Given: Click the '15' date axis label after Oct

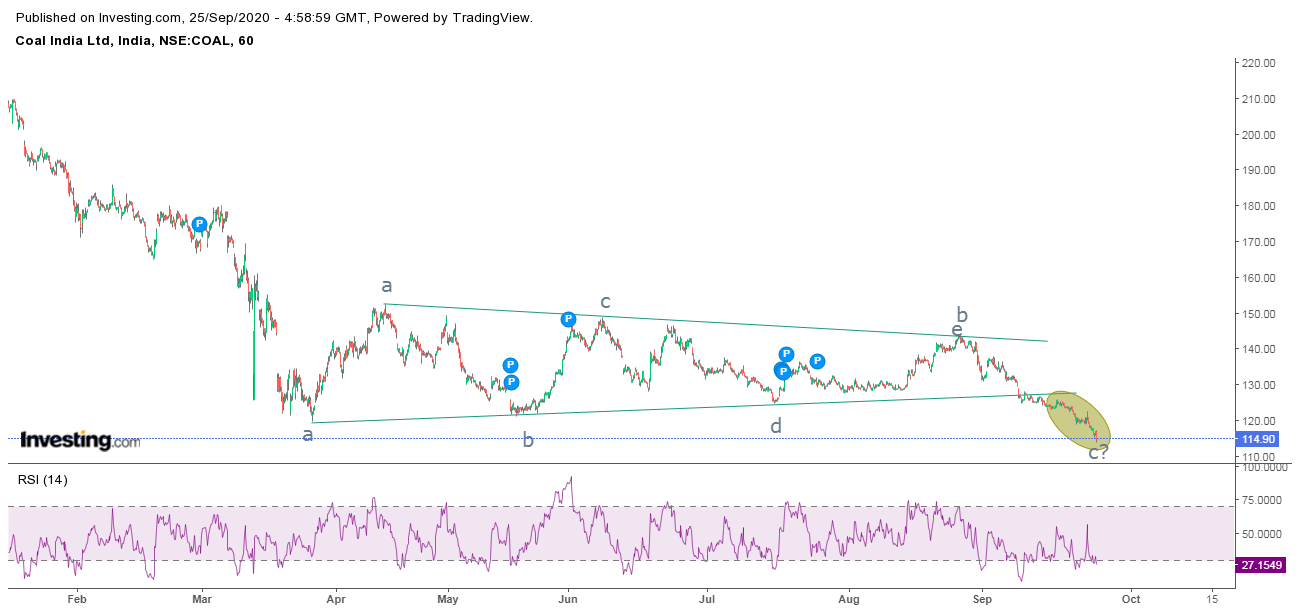Looking at the screenshot, I should 1212,600.
